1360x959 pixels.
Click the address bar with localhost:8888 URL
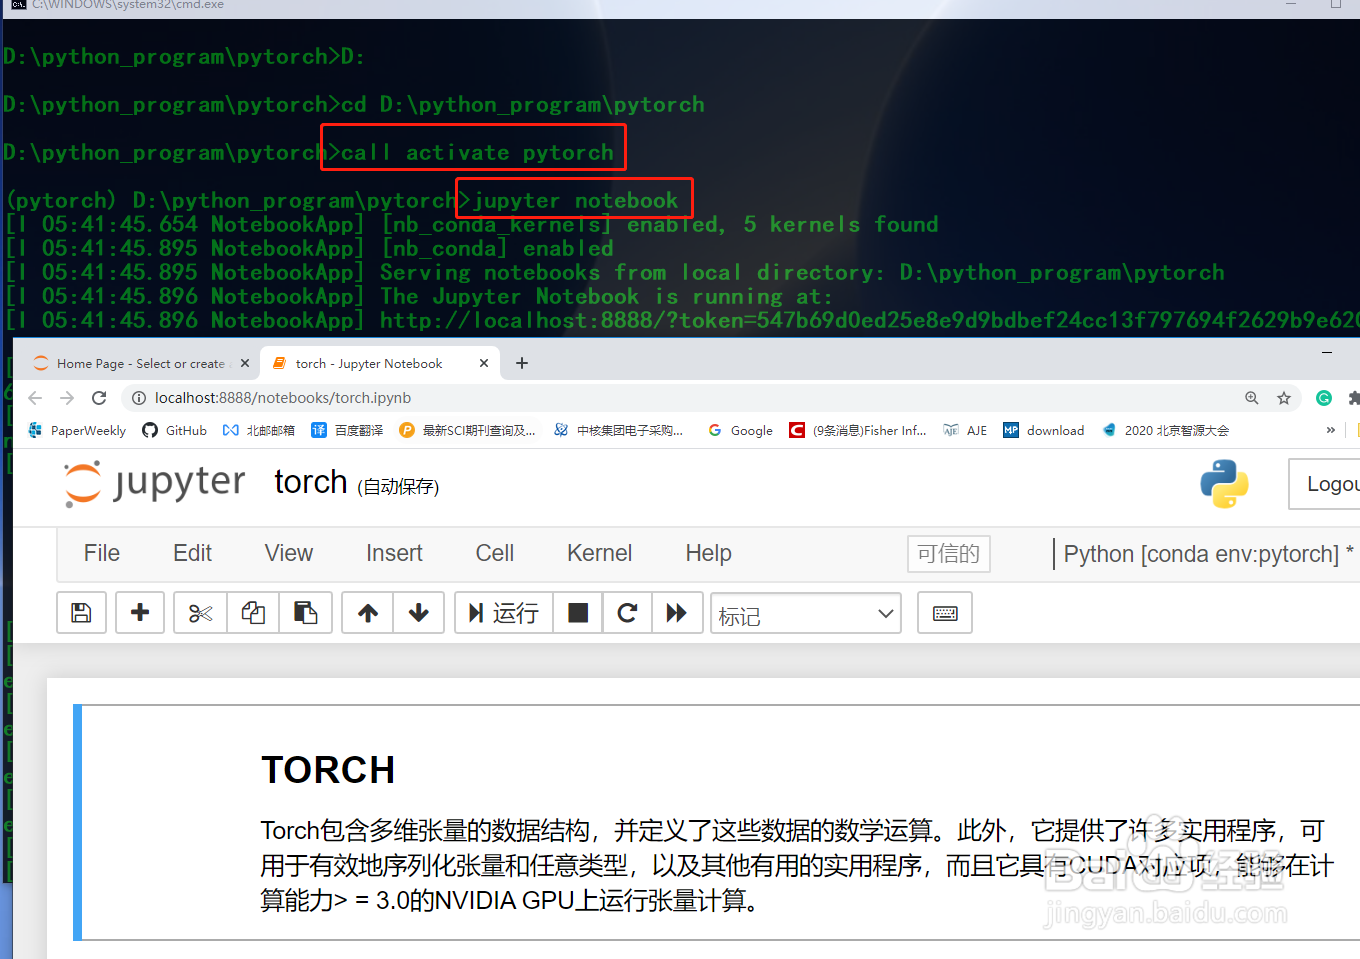(x=283, y=398)
